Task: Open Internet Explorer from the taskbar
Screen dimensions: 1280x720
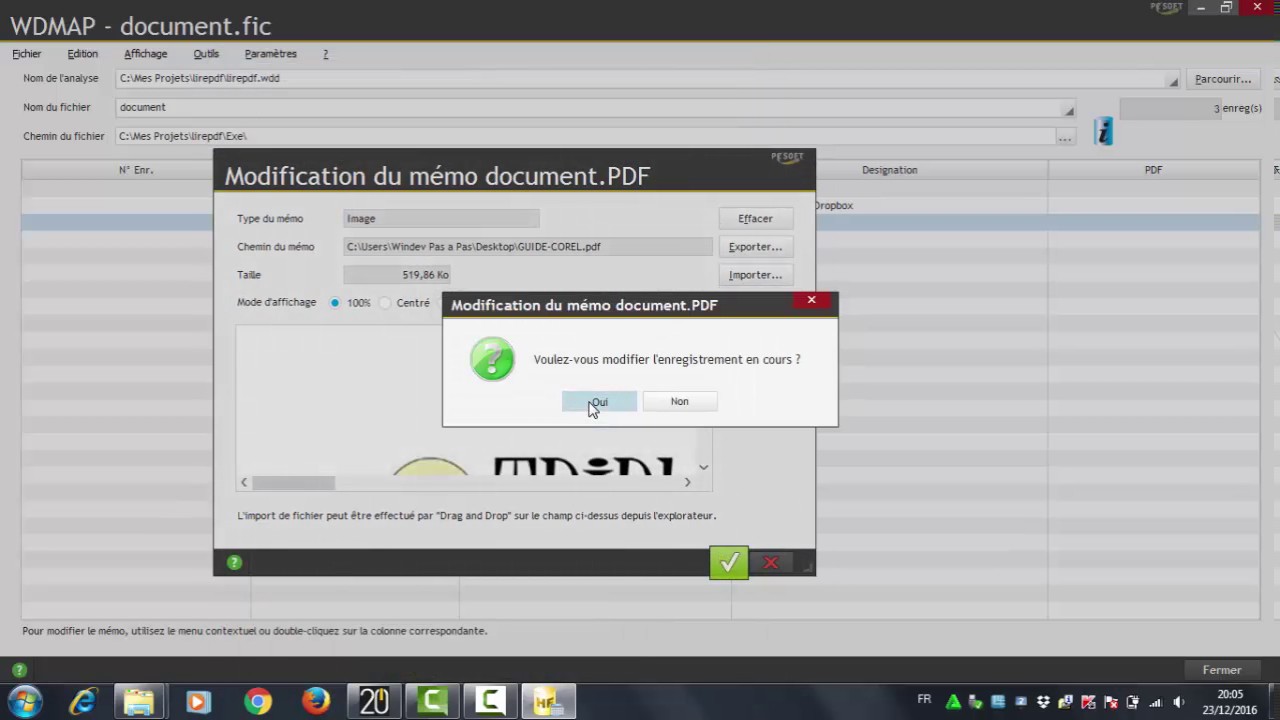Action: (82, 702)
